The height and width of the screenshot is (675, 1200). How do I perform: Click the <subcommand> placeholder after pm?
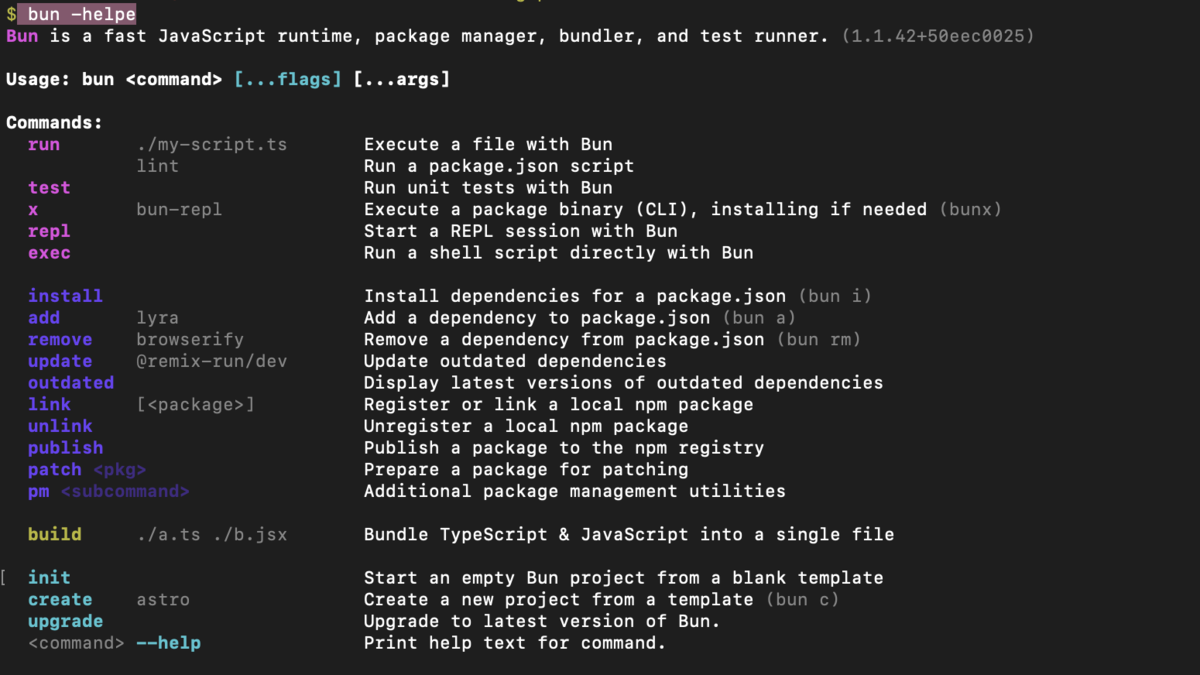125,491
